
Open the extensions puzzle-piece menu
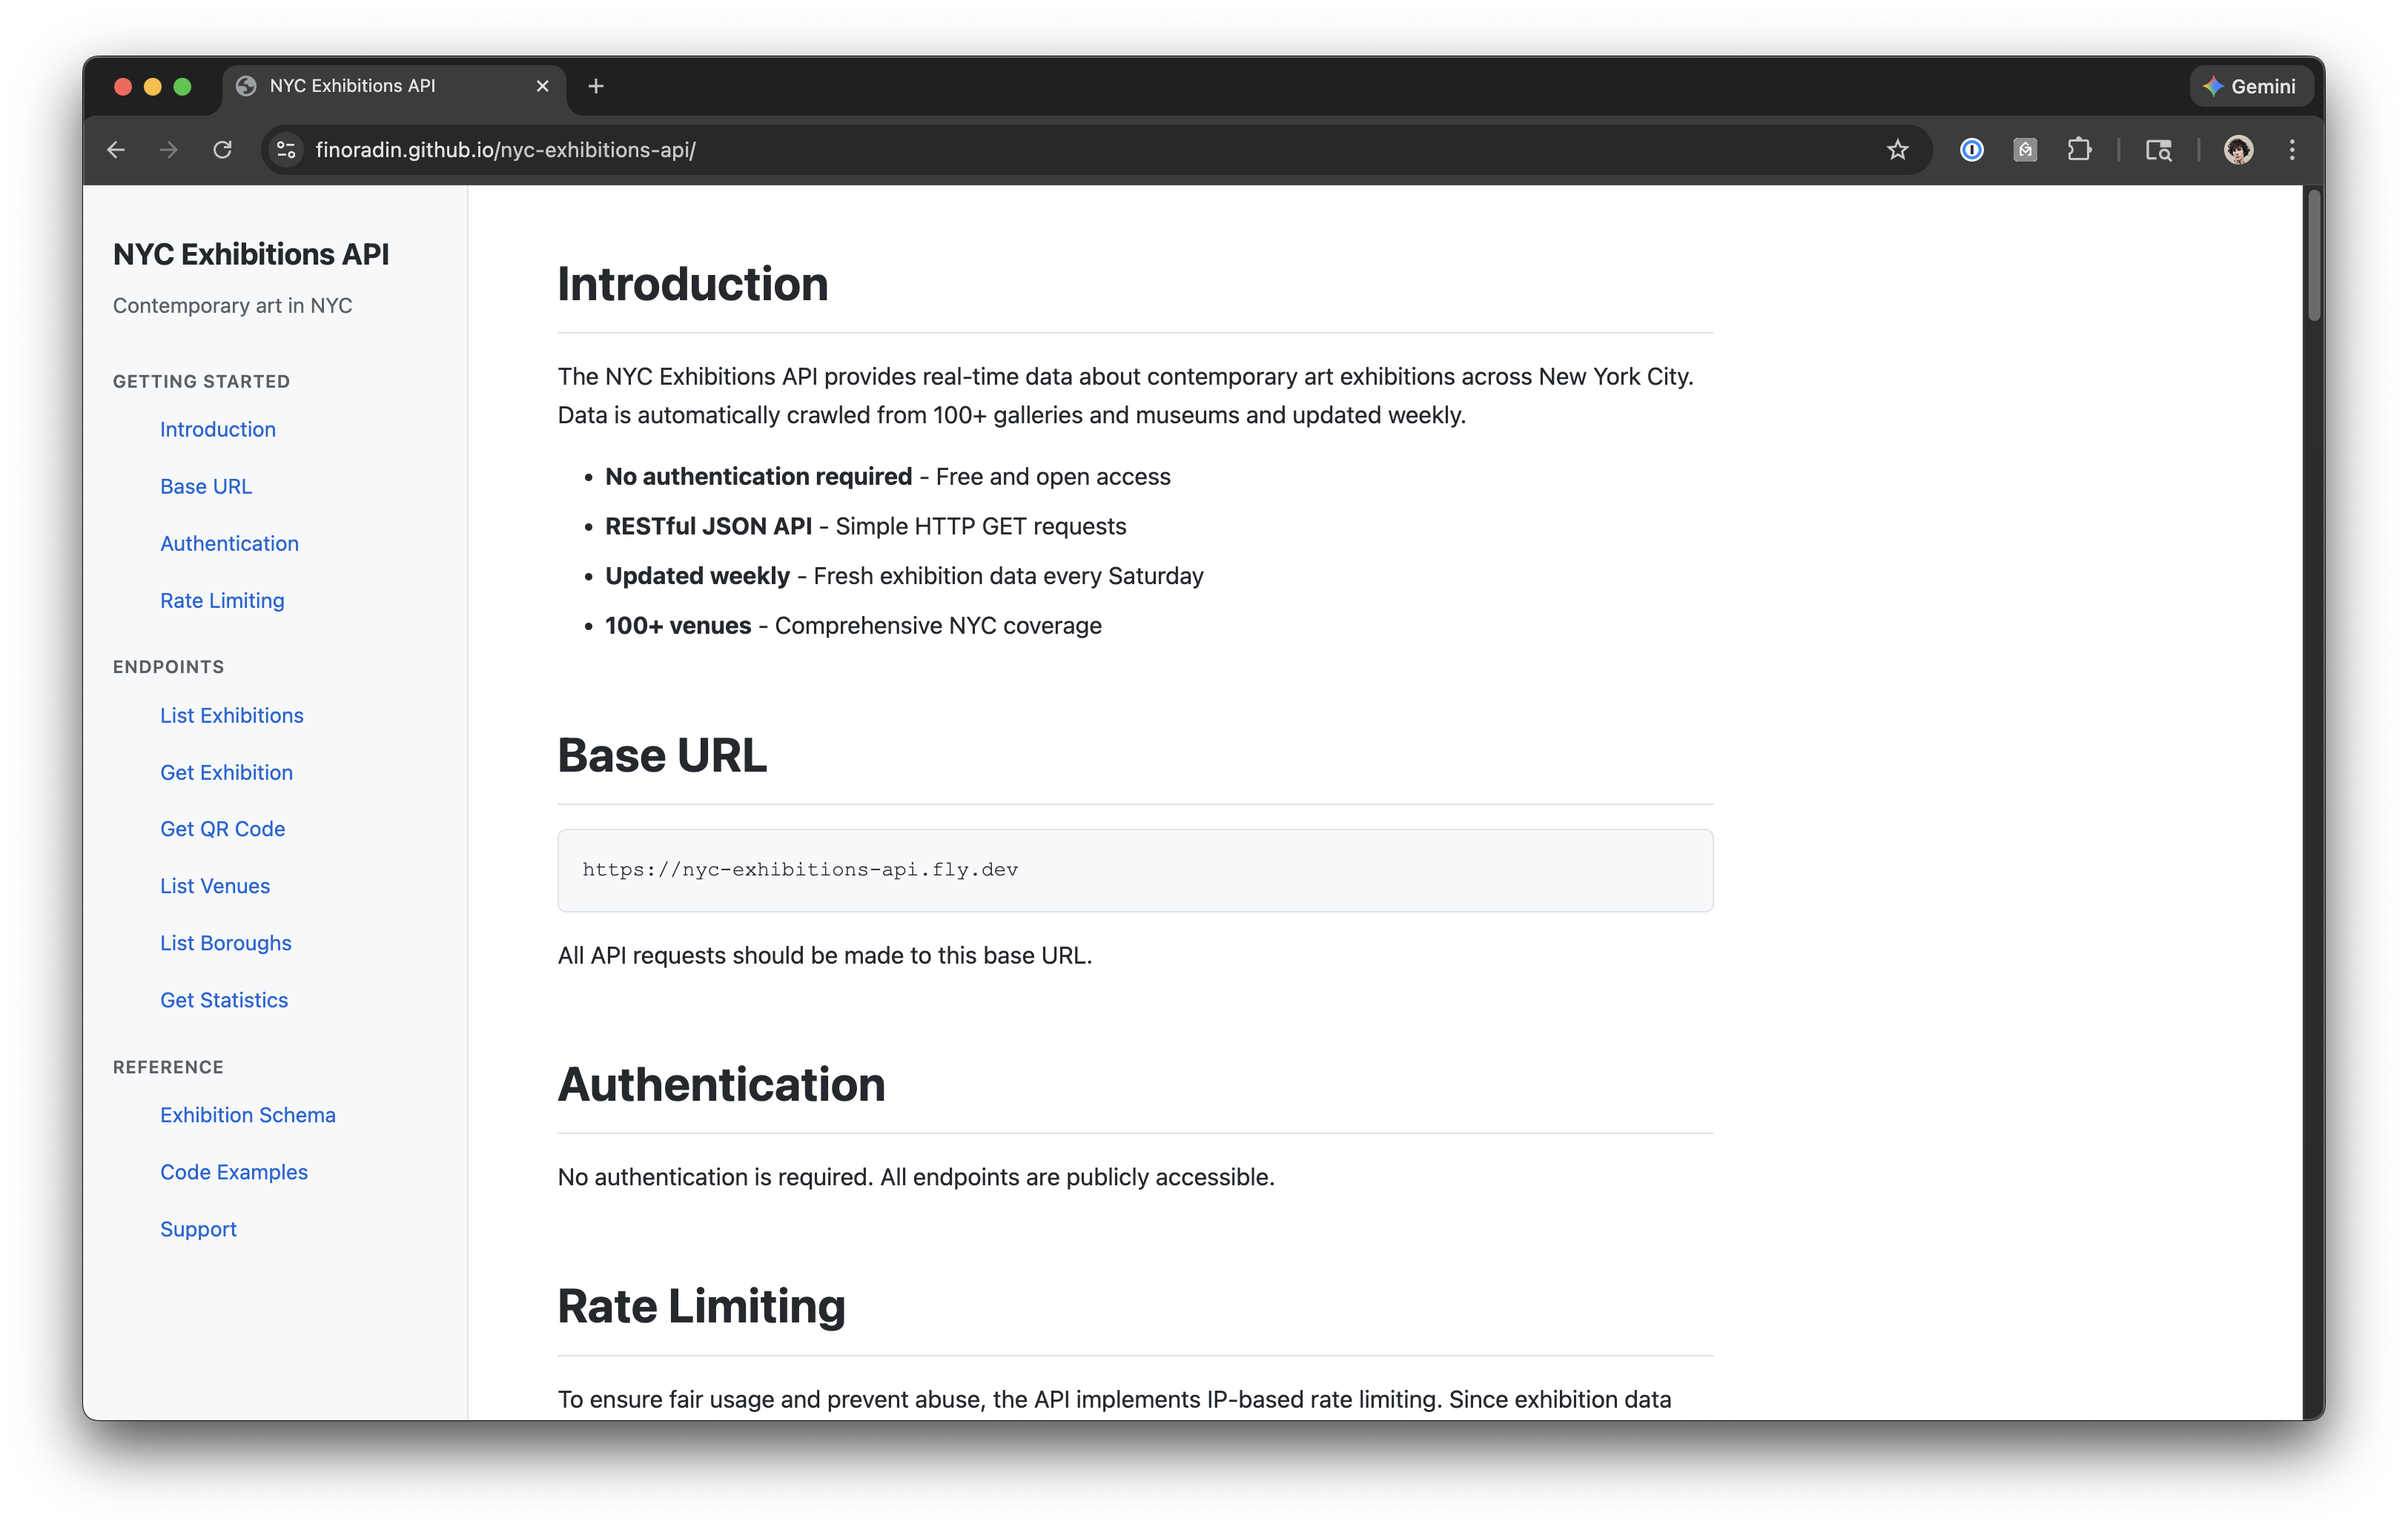tap(2080, 149)
